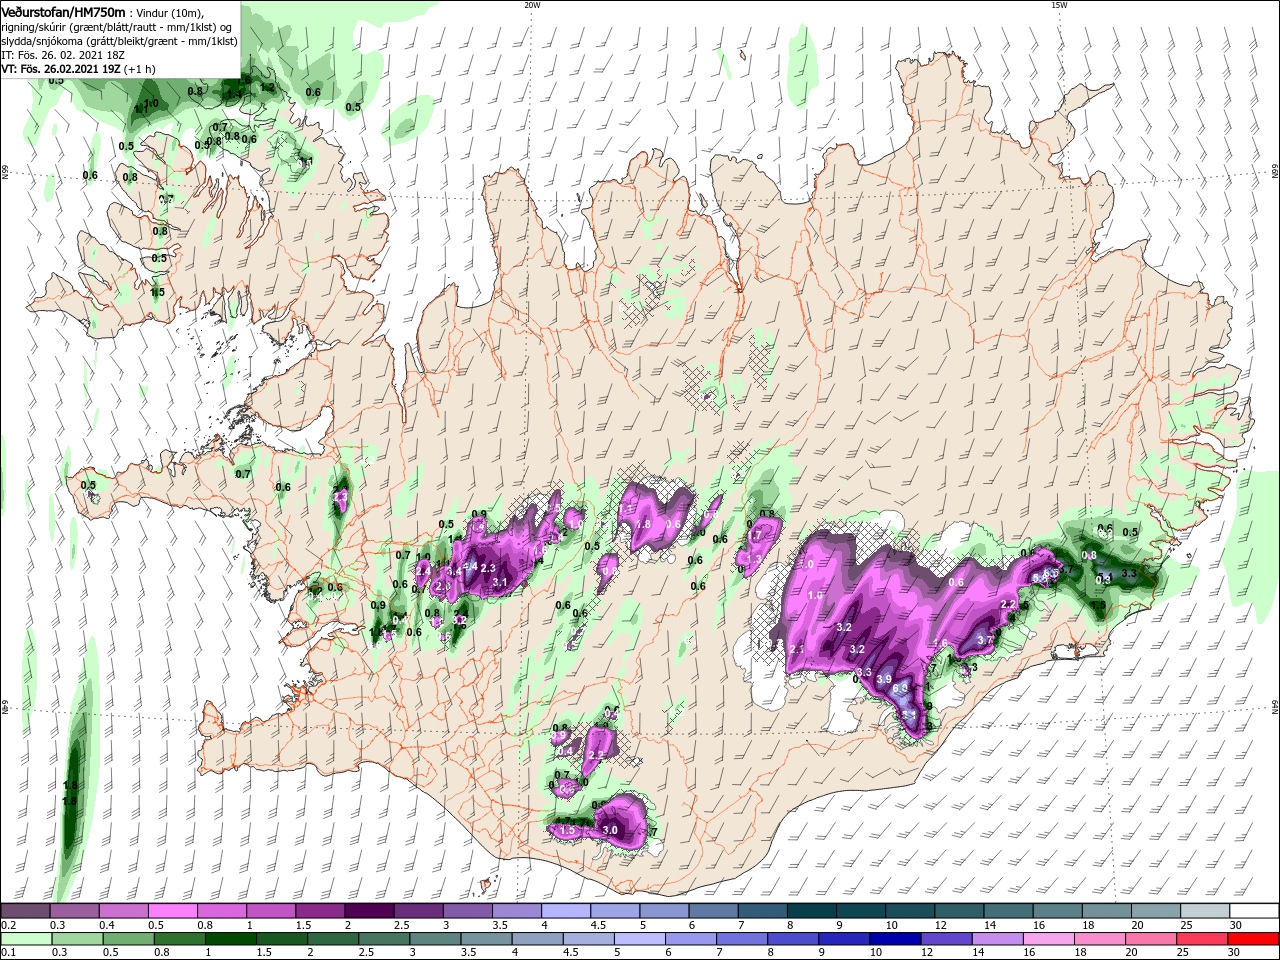The width and height of the screenshot is (1280, 960).
Task: Select the navy blue swatch above lower label 10
Action: click(x=895, y=939)
